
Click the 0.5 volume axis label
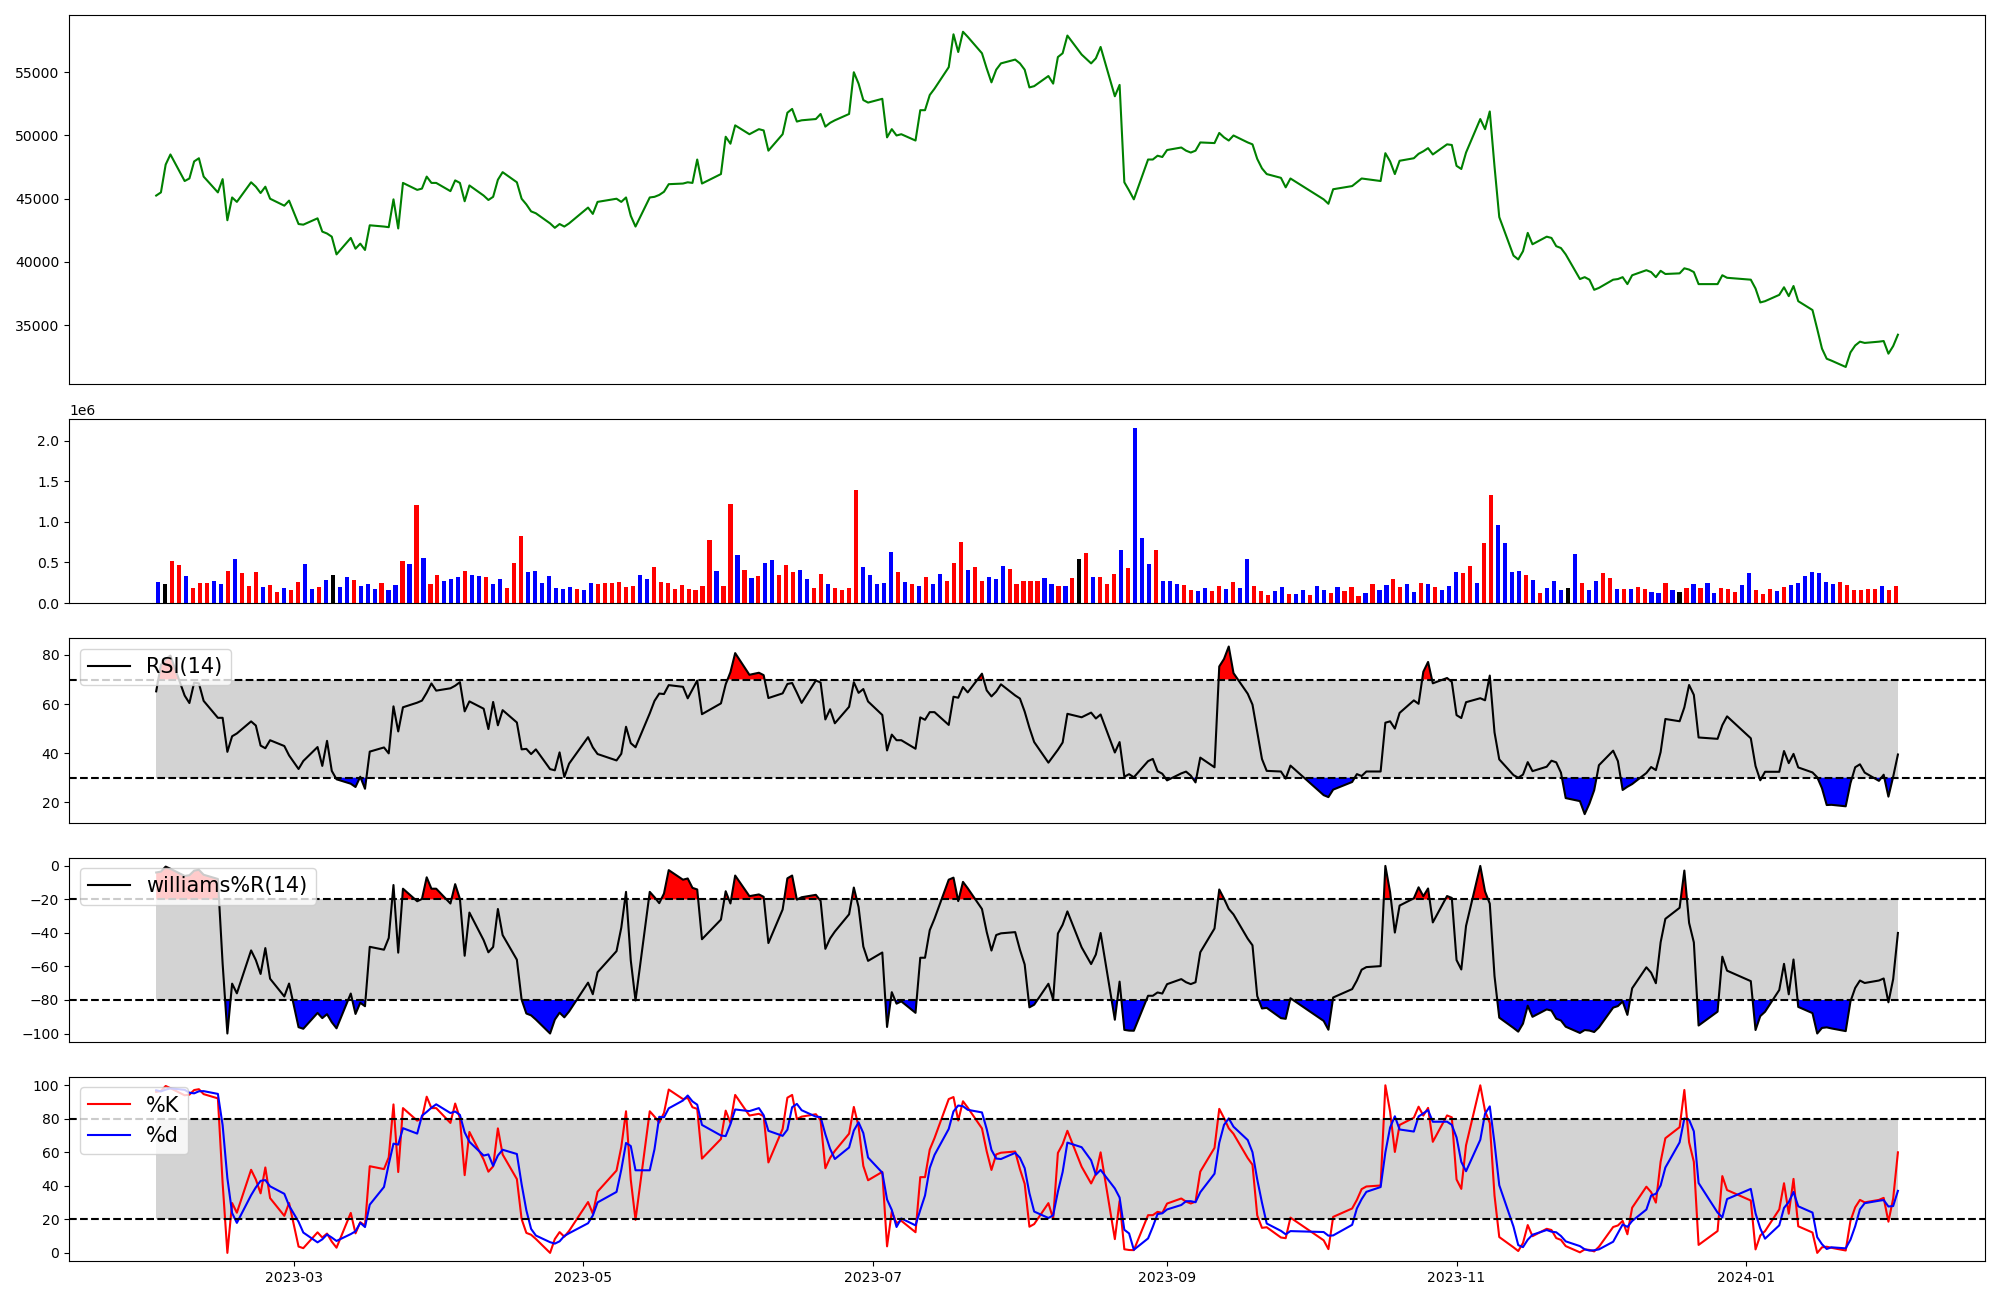[x=47, y=563]
